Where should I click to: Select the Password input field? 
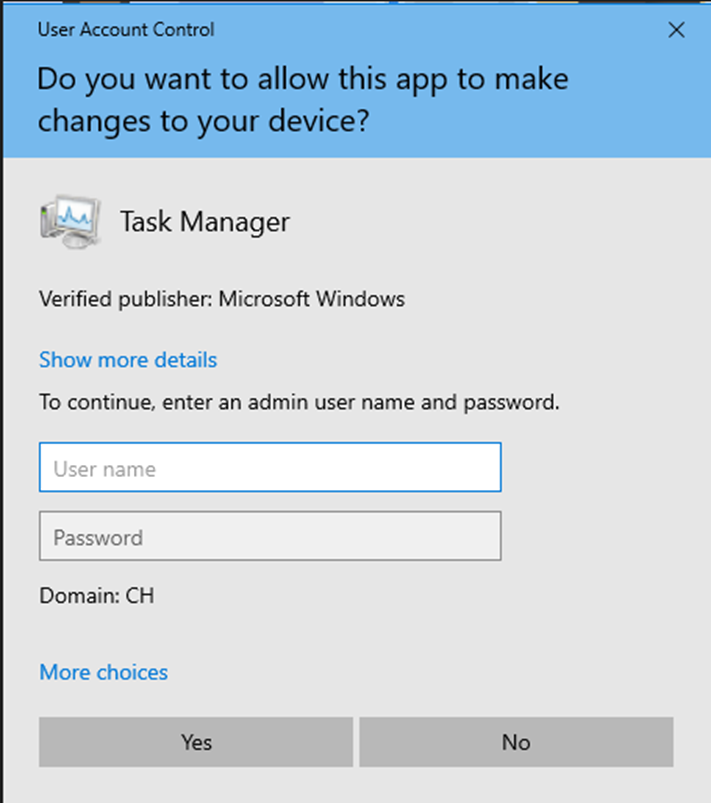point(270,536)
